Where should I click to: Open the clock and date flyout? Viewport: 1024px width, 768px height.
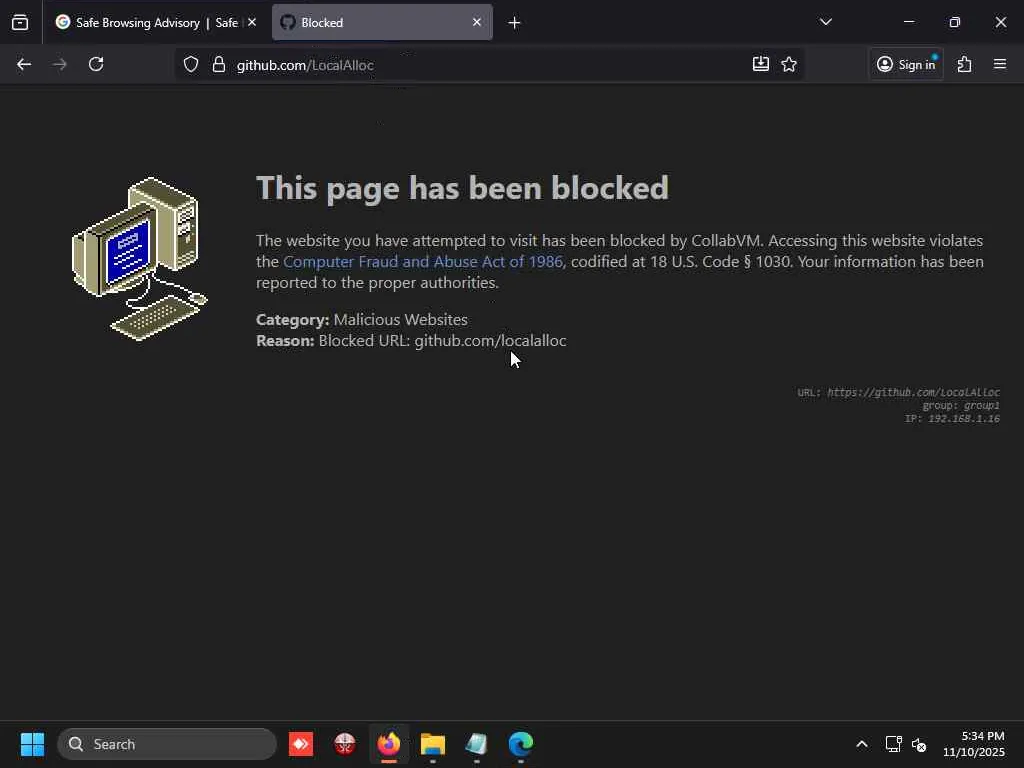click(x=974, y=744)
